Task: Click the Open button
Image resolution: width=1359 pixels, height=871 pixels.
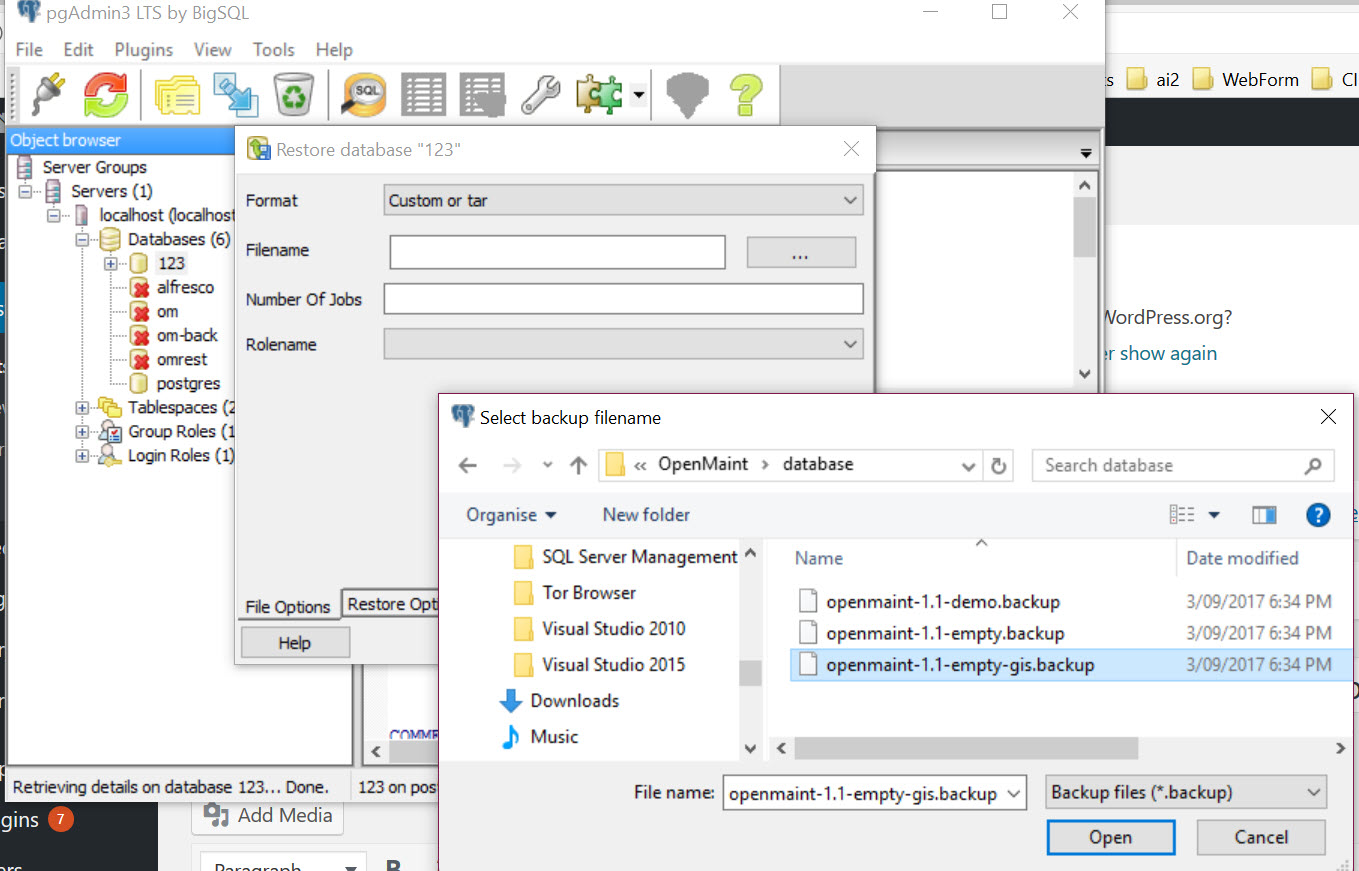Action: click(x=1110, y=837)
